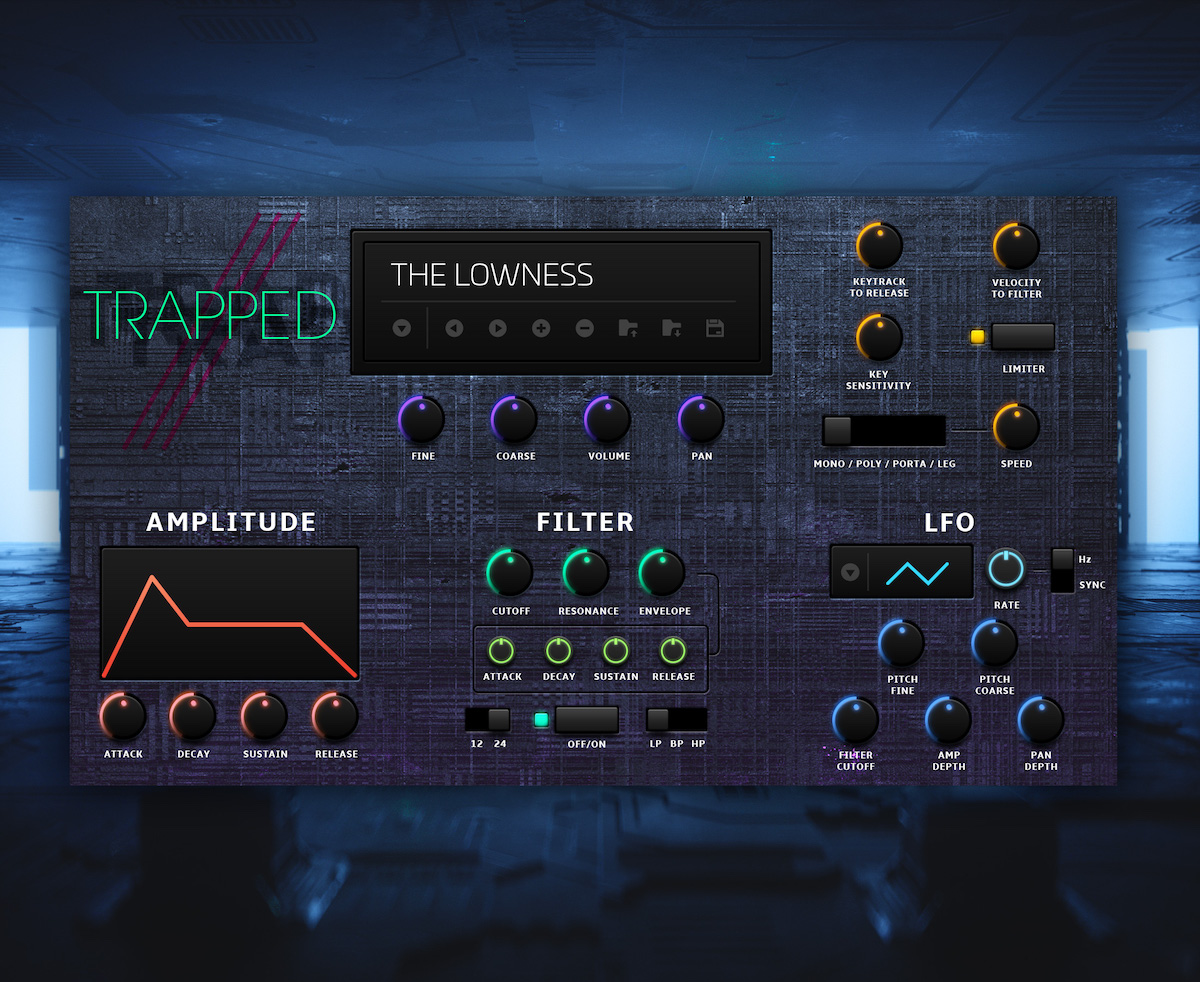This screenshot has height=982, width=1200.
Task: Click the VELOCITY TO FILTER knob
Action: click(1016, 246)
